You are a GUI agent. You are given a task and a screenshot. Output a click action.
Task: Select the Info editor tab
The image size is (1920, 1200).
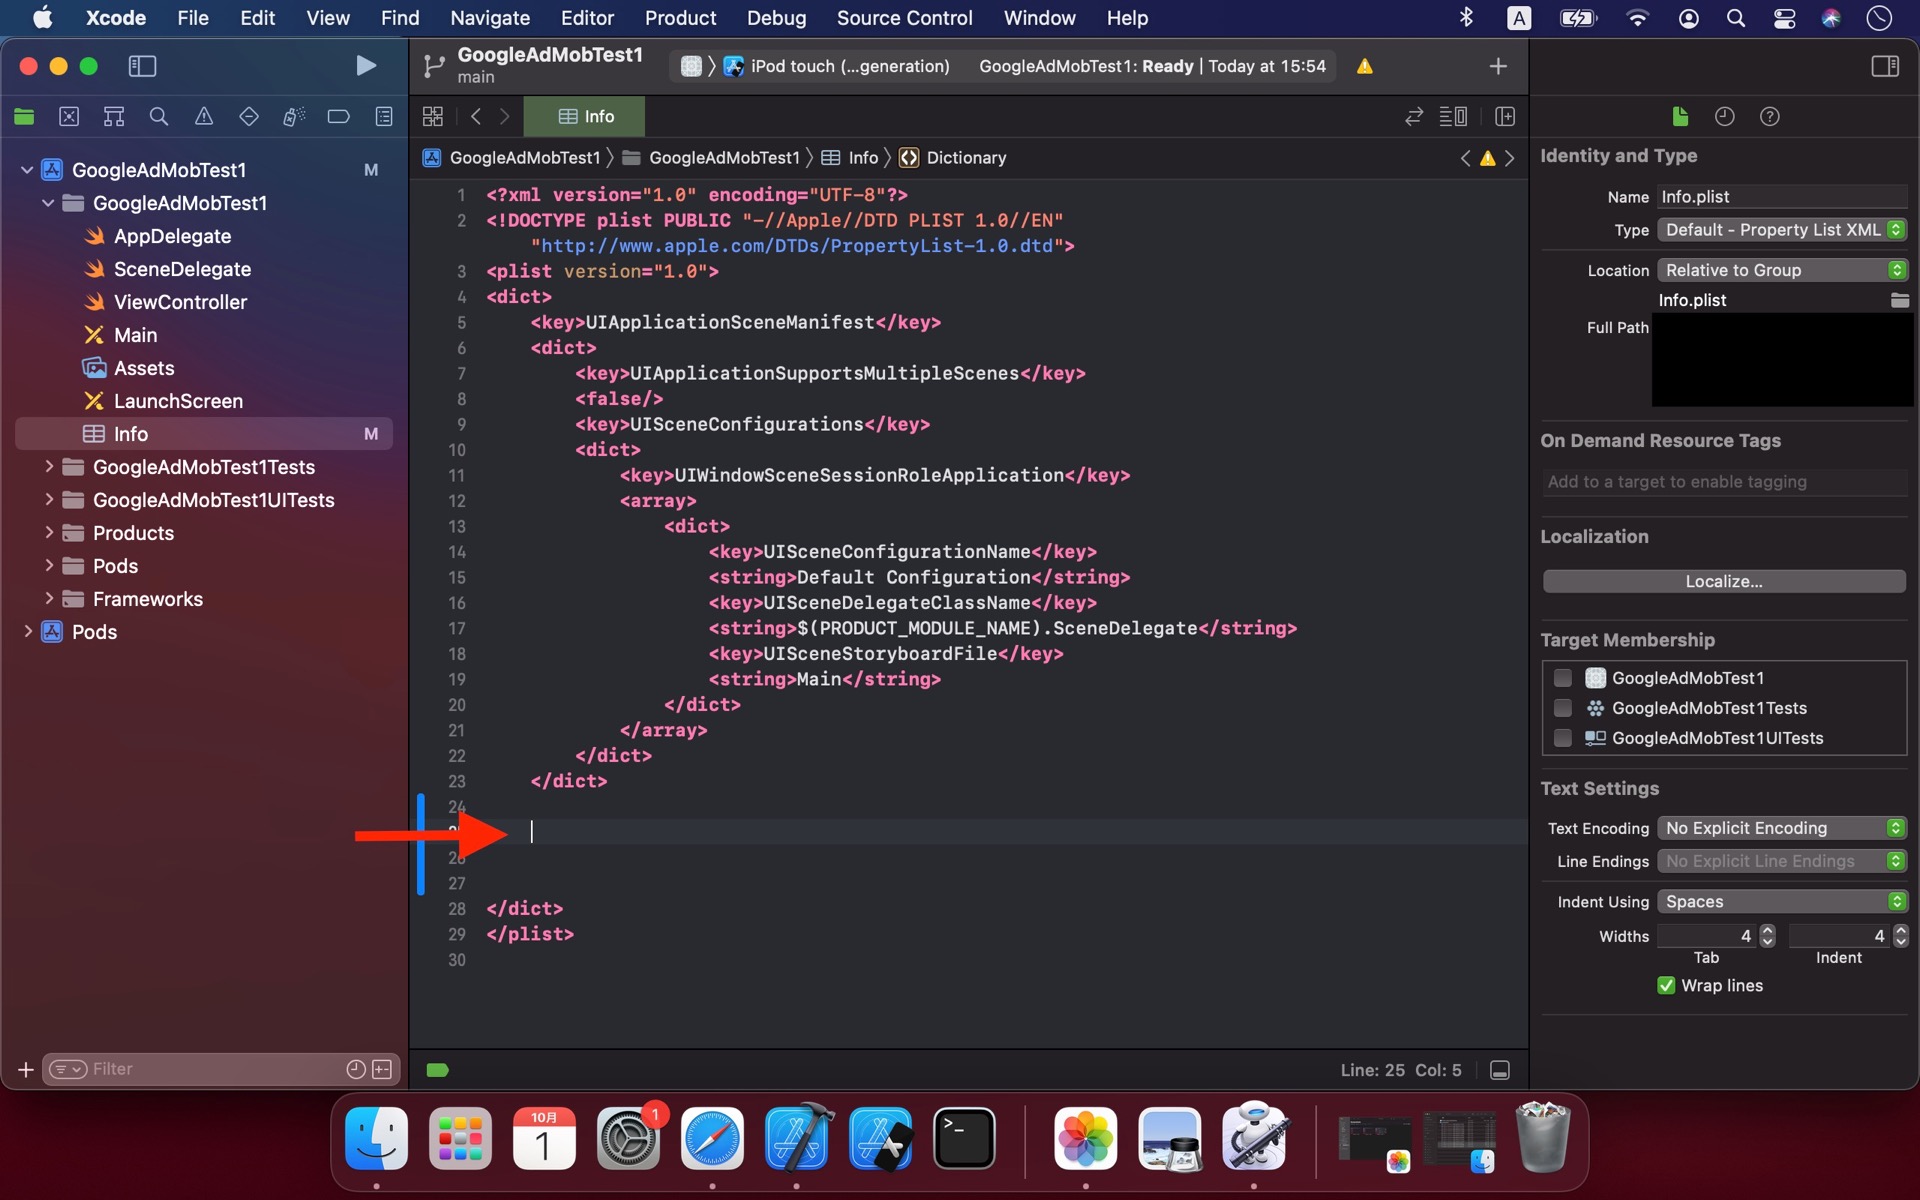(585, 117)
